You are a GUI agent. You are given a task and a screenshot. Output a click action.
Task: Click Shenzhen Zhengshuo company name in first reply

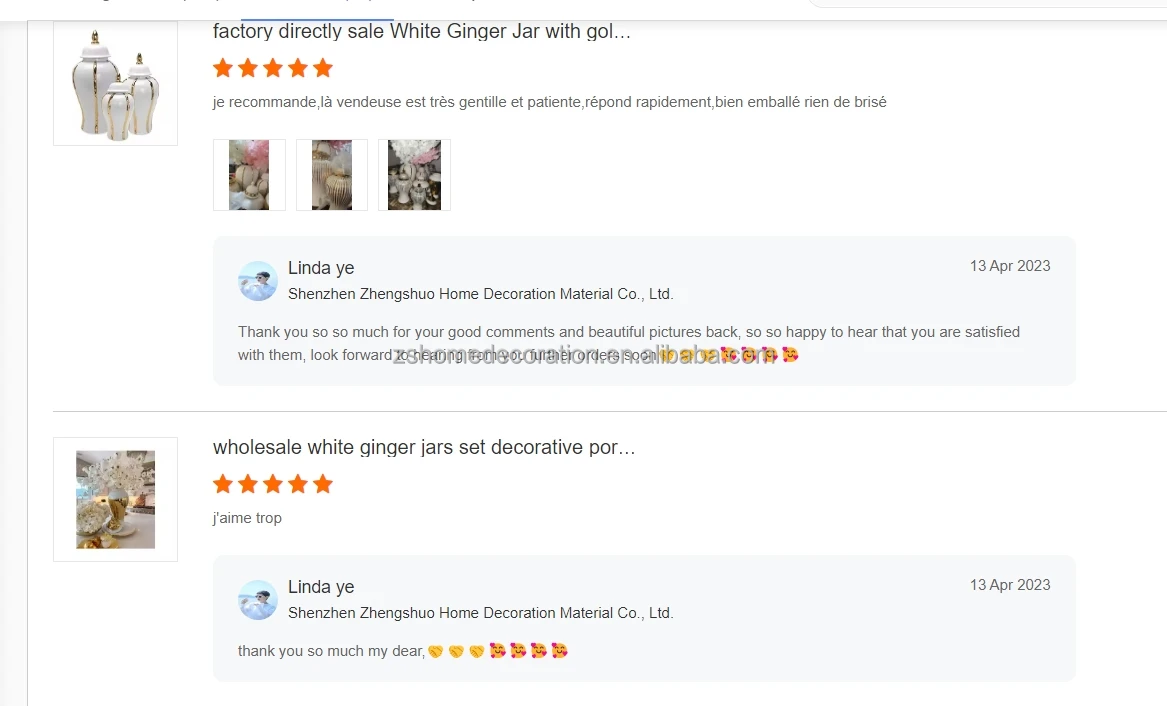(x=481, y=294)
